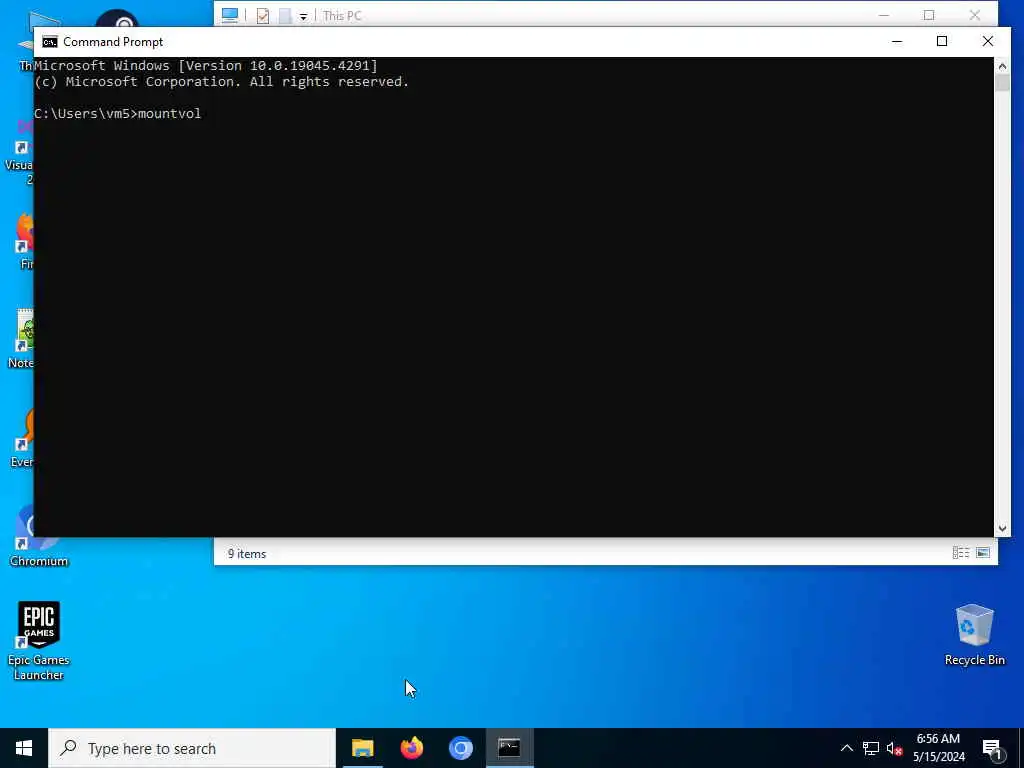Screen dimensions: 1024x768
Task: Click the taskbar search box
Action: [192, 748]
